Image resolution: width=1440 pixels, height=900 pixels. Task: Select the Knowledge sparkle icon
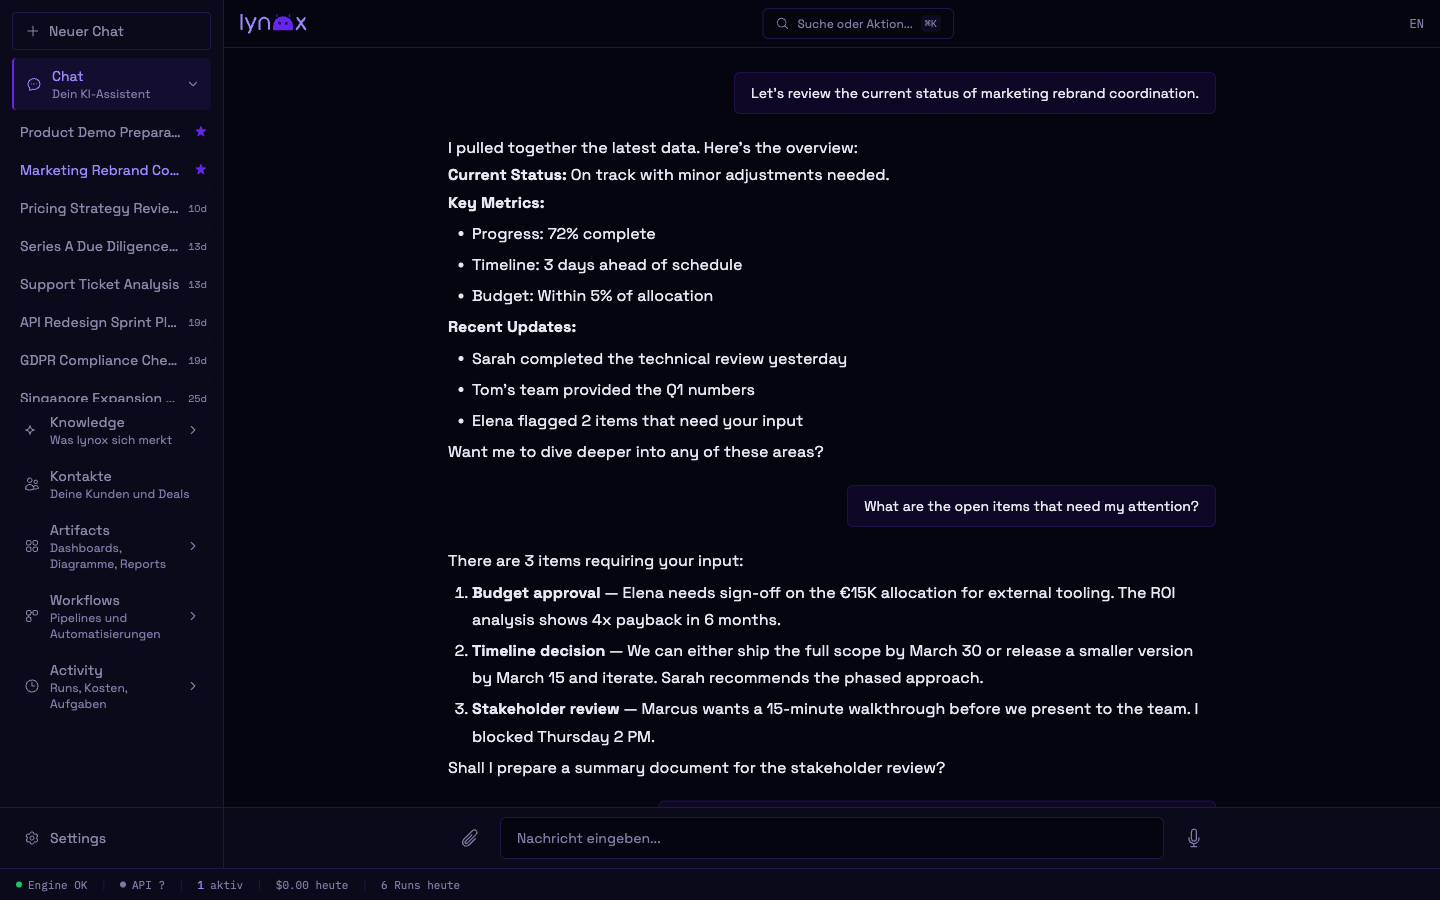(30, 430)
